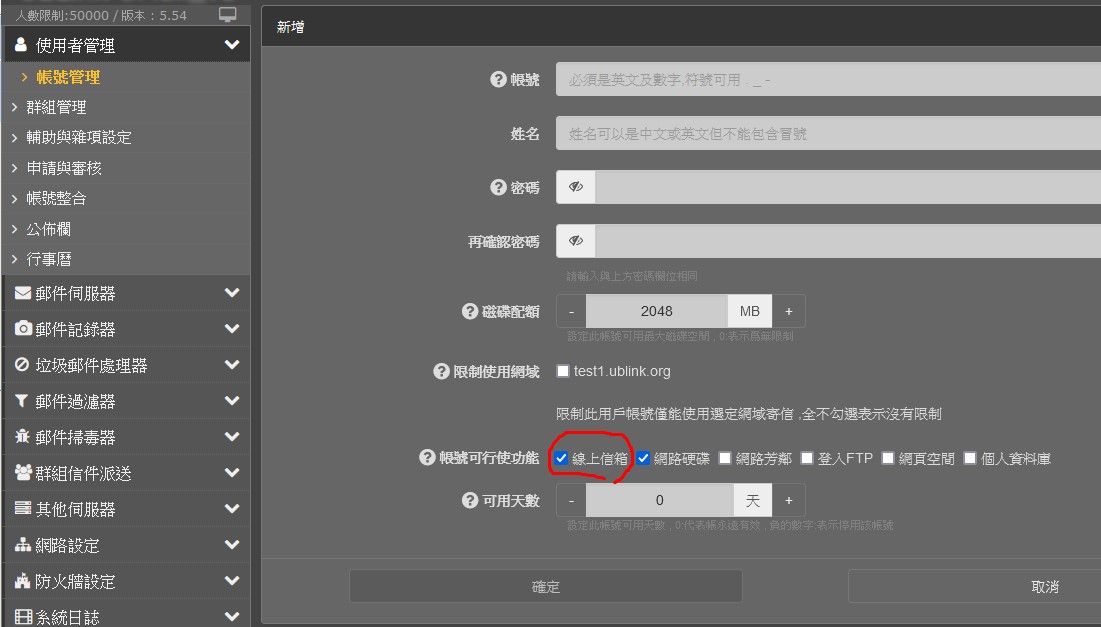Open 群組管理 in the sidebar
This screenshot has height=627, width=1101.
[x=56, y=107]
